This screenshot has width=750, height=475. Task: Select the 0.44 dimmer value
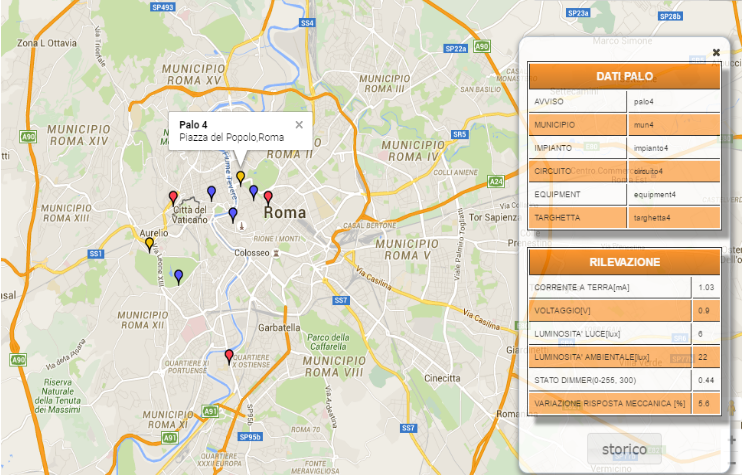(706, 380)
